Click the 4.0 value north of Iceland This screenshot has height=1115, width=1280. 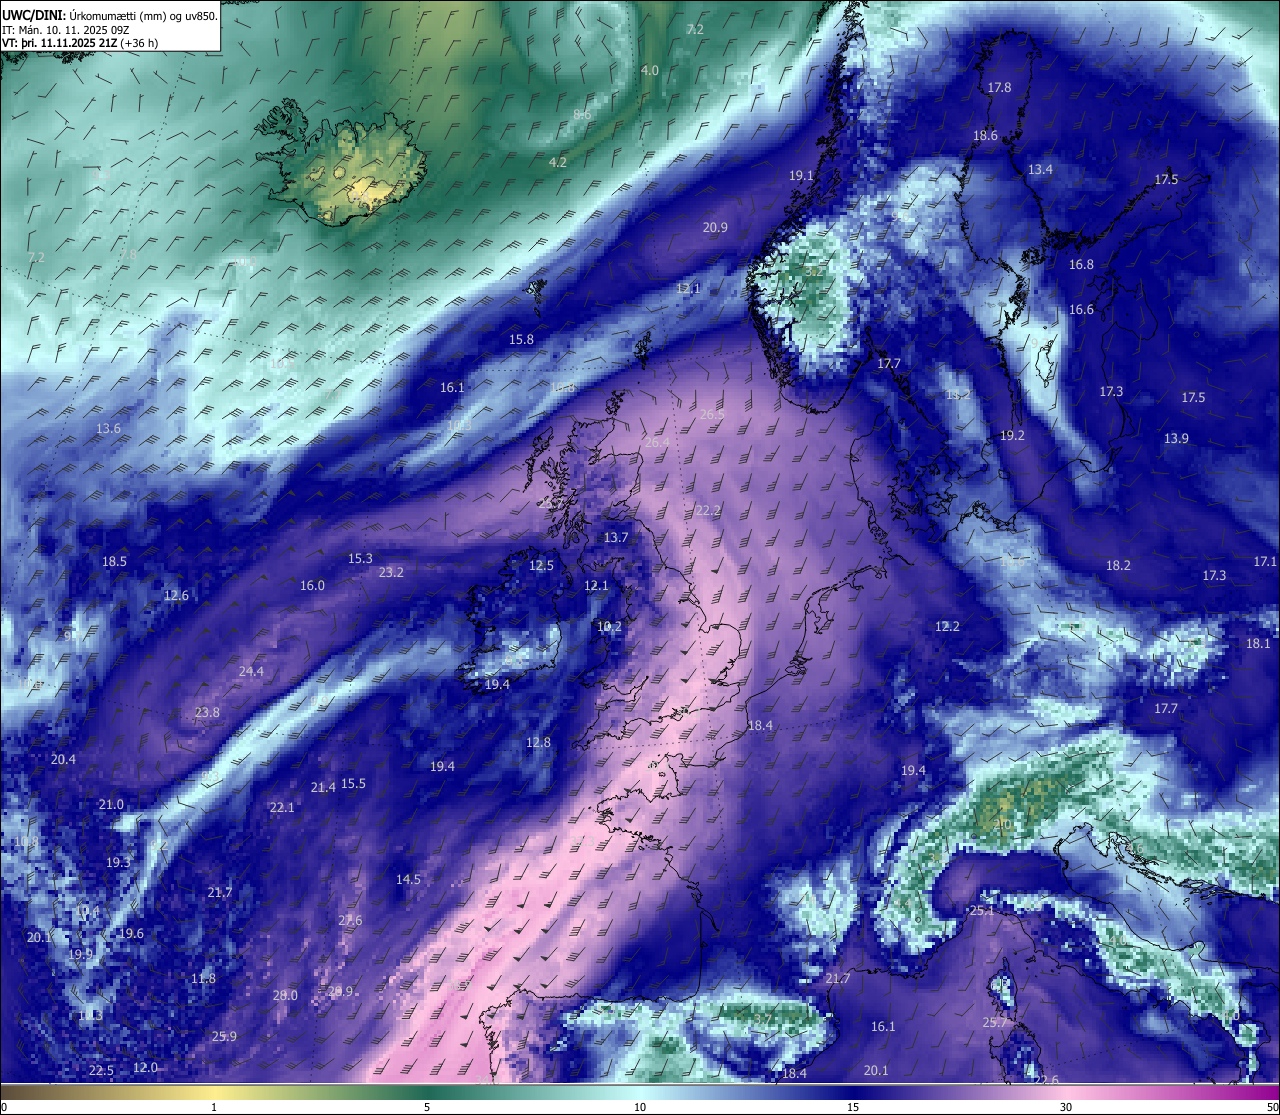650,71
